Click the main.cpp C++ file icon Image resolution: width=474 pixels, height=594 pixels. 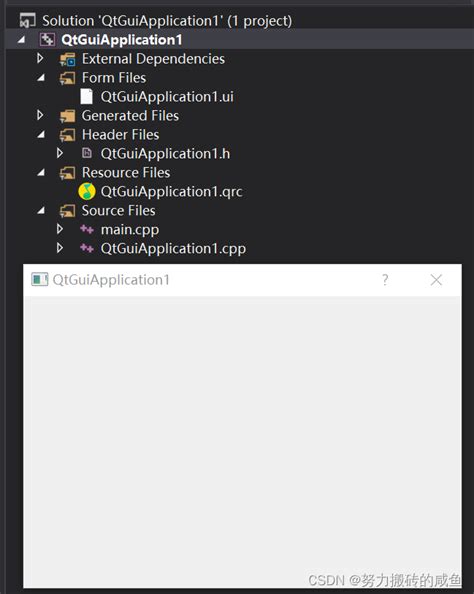(87, 229)
